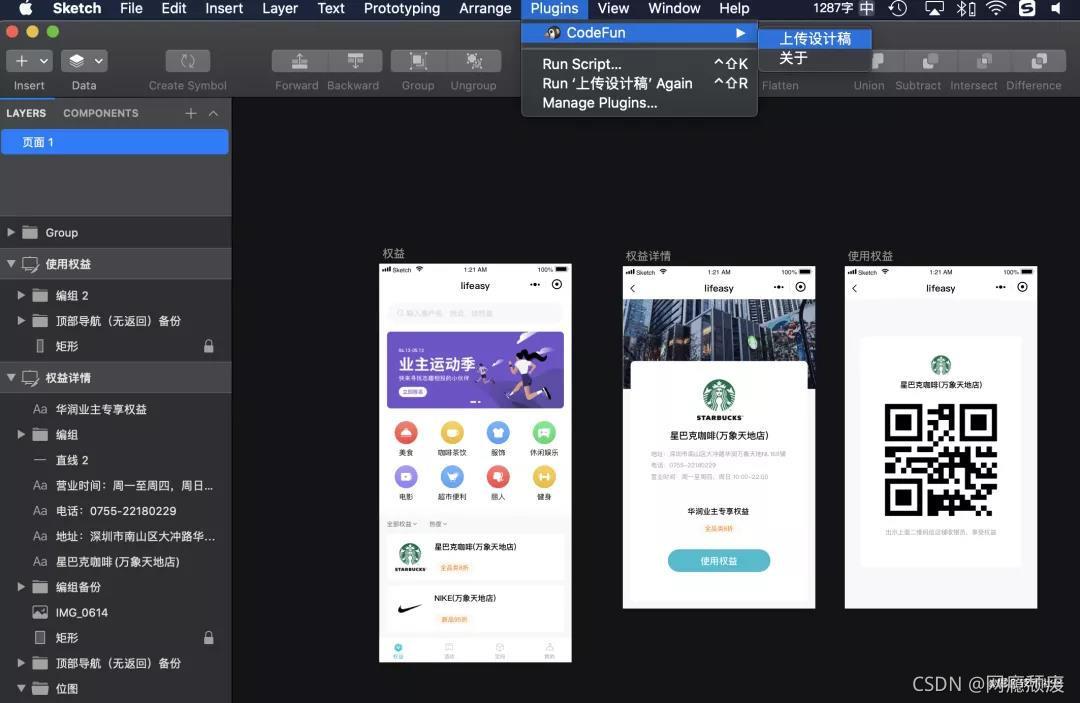Screen dimensions: 1080x703
Task: Open the Insert dropdown arrow
Action: tap(44, 61)
